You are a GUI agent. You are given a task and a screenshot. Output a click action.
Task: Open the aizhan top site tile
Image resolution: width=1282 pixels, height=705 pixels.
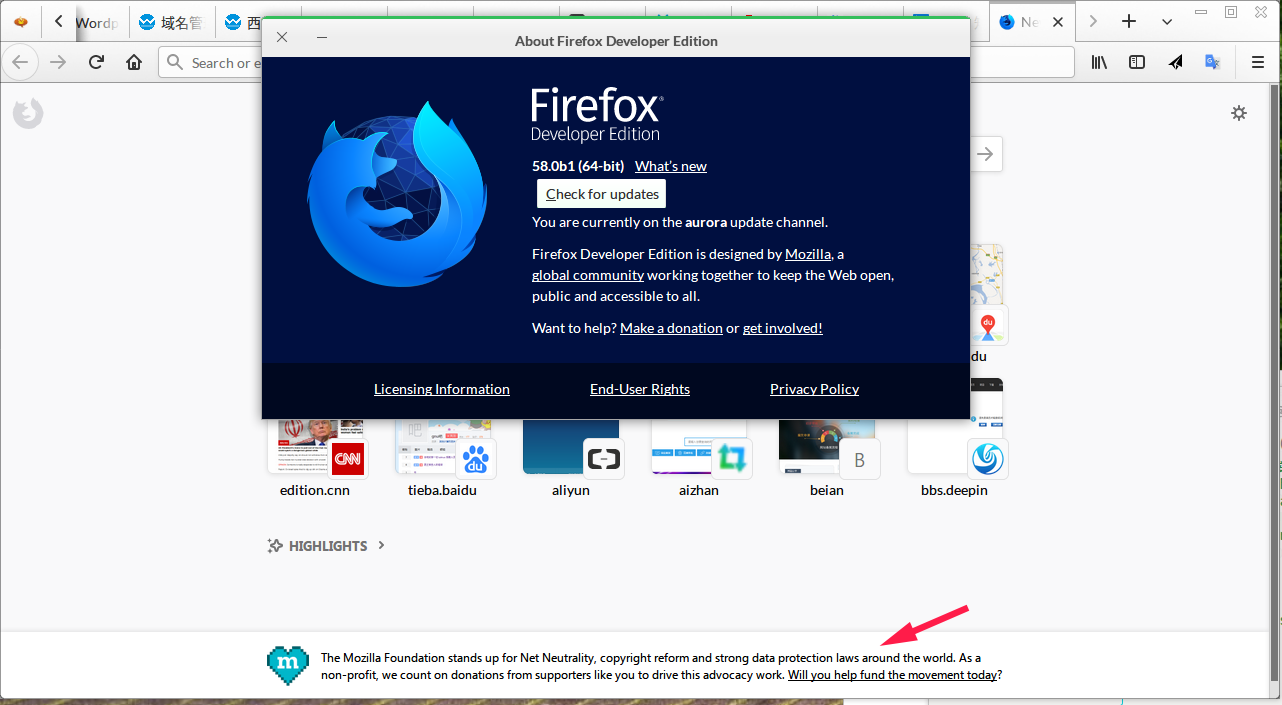tap(699, 460)
